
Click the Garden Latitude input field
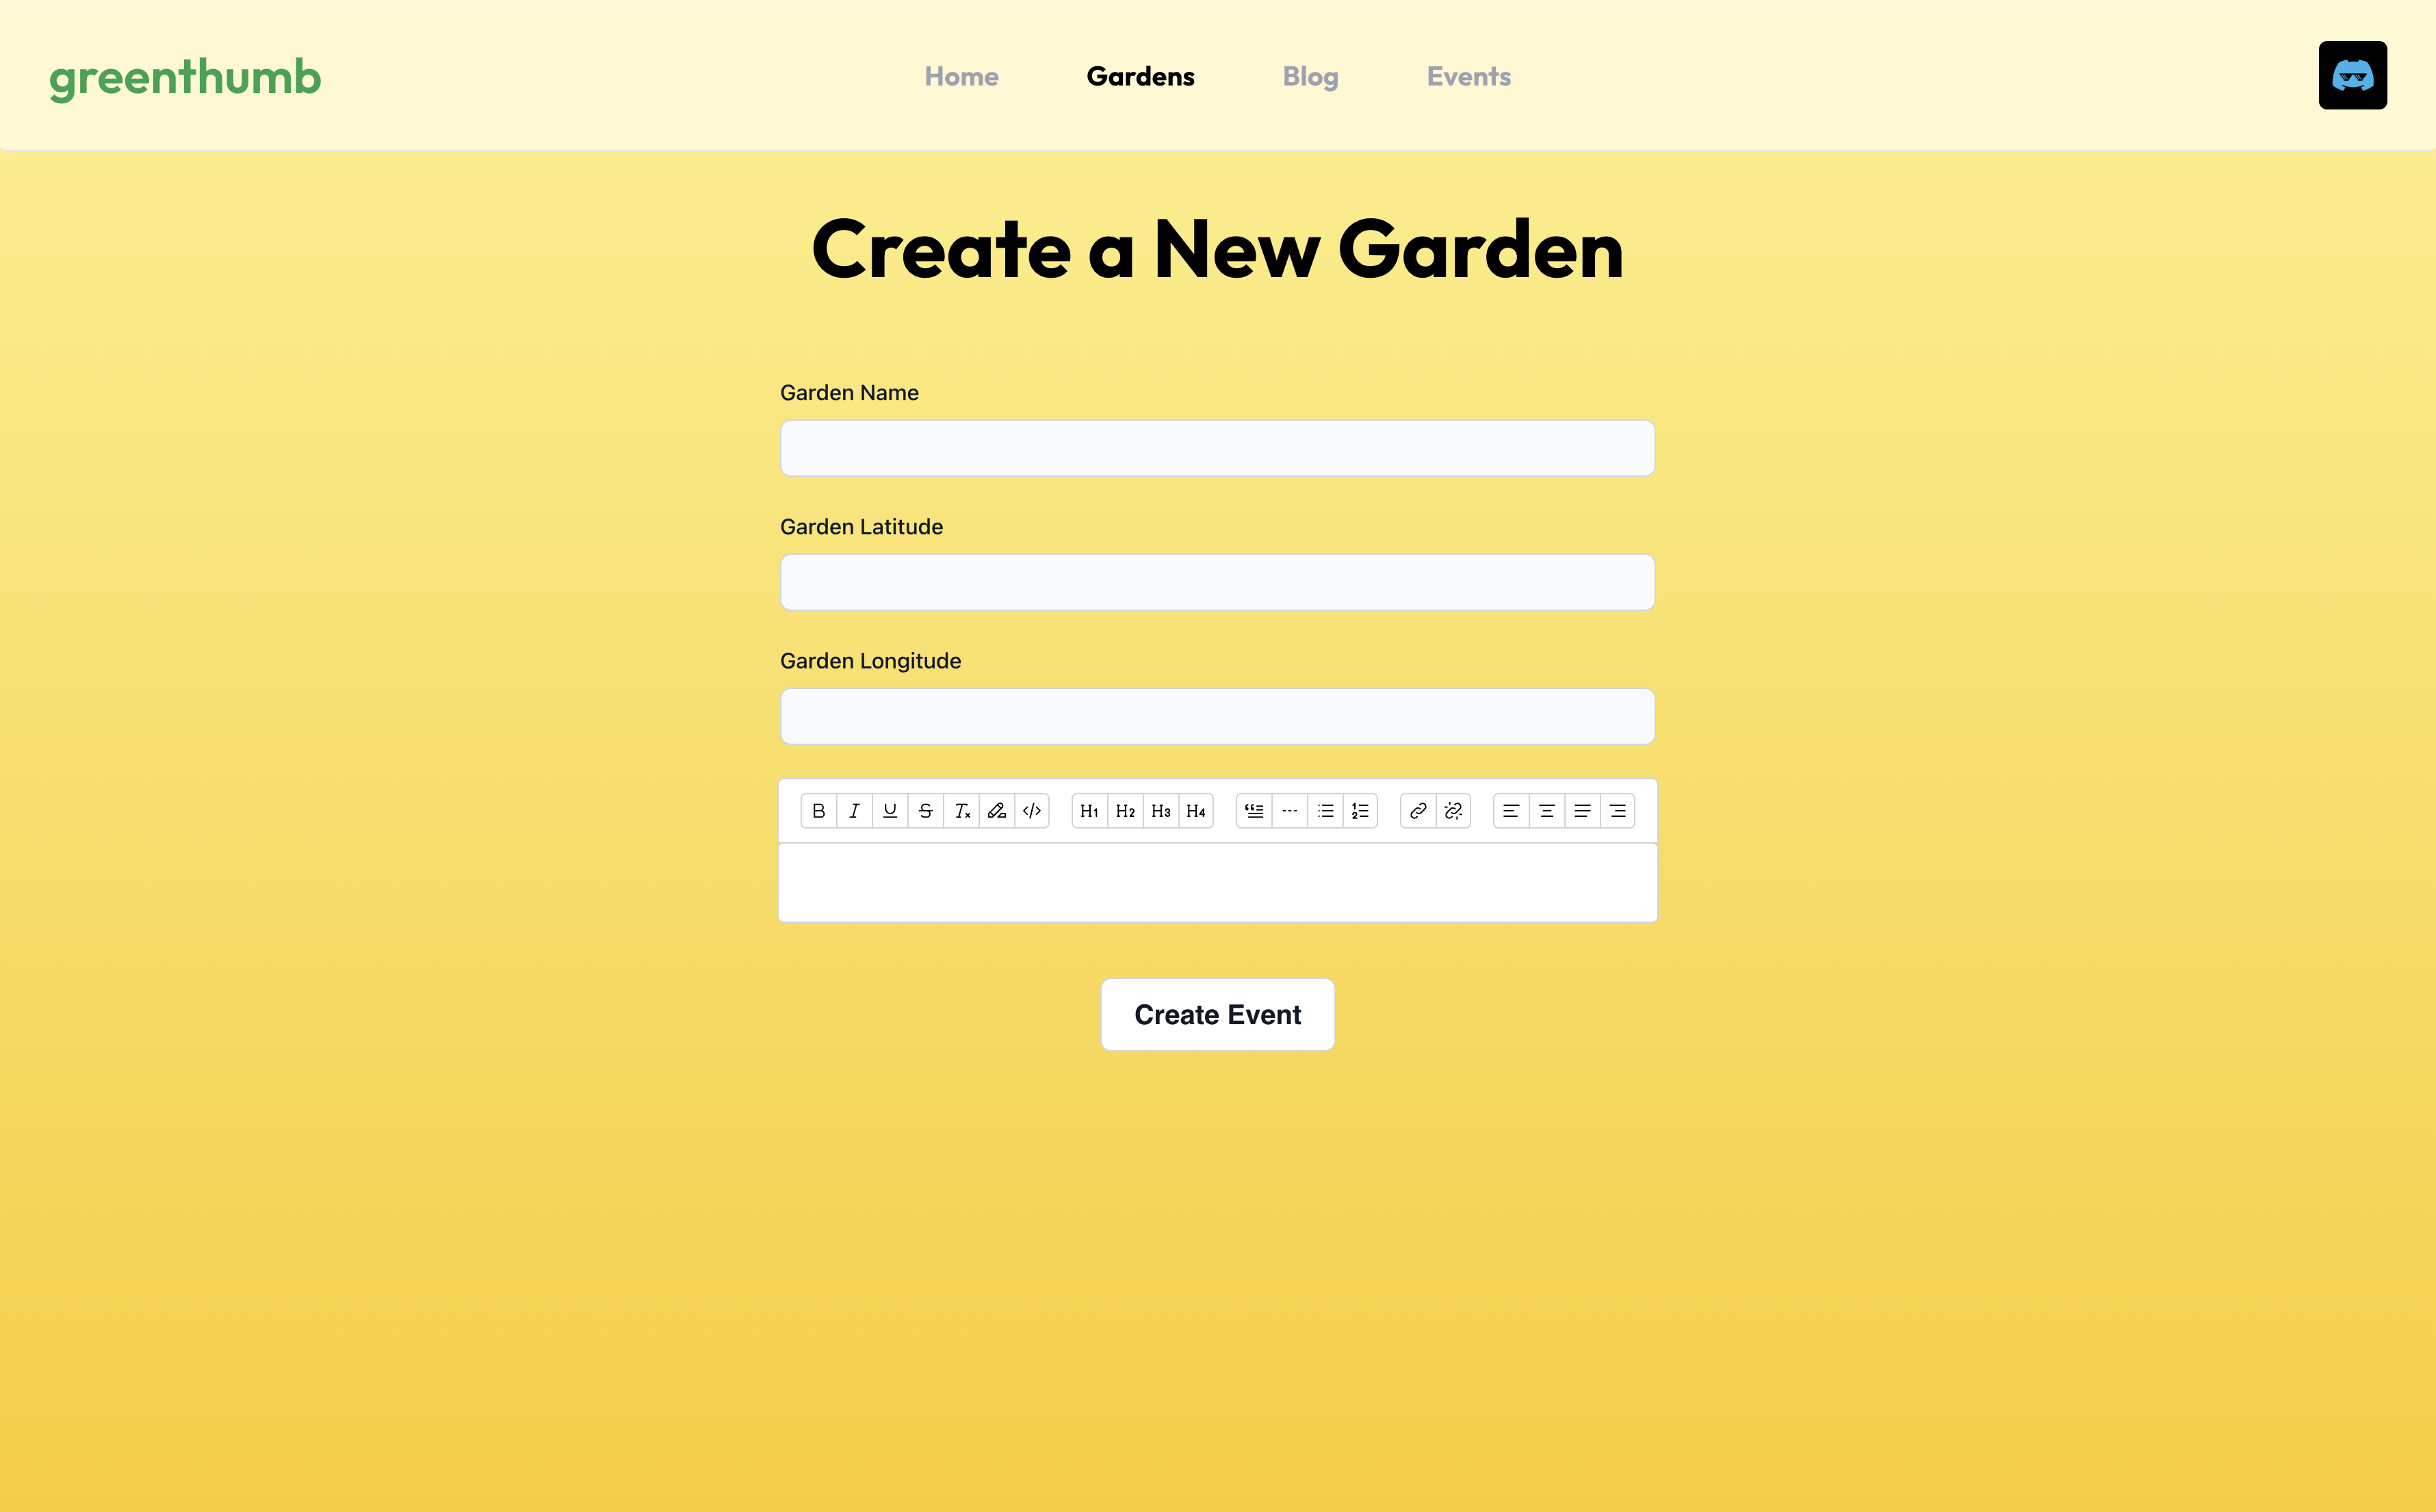[1217, 580]
